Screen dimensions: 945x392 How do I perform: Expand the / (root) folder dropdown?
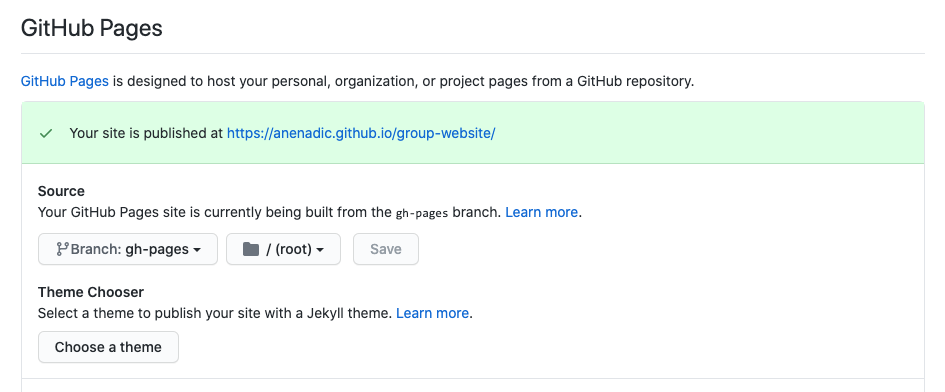(283, 249)
